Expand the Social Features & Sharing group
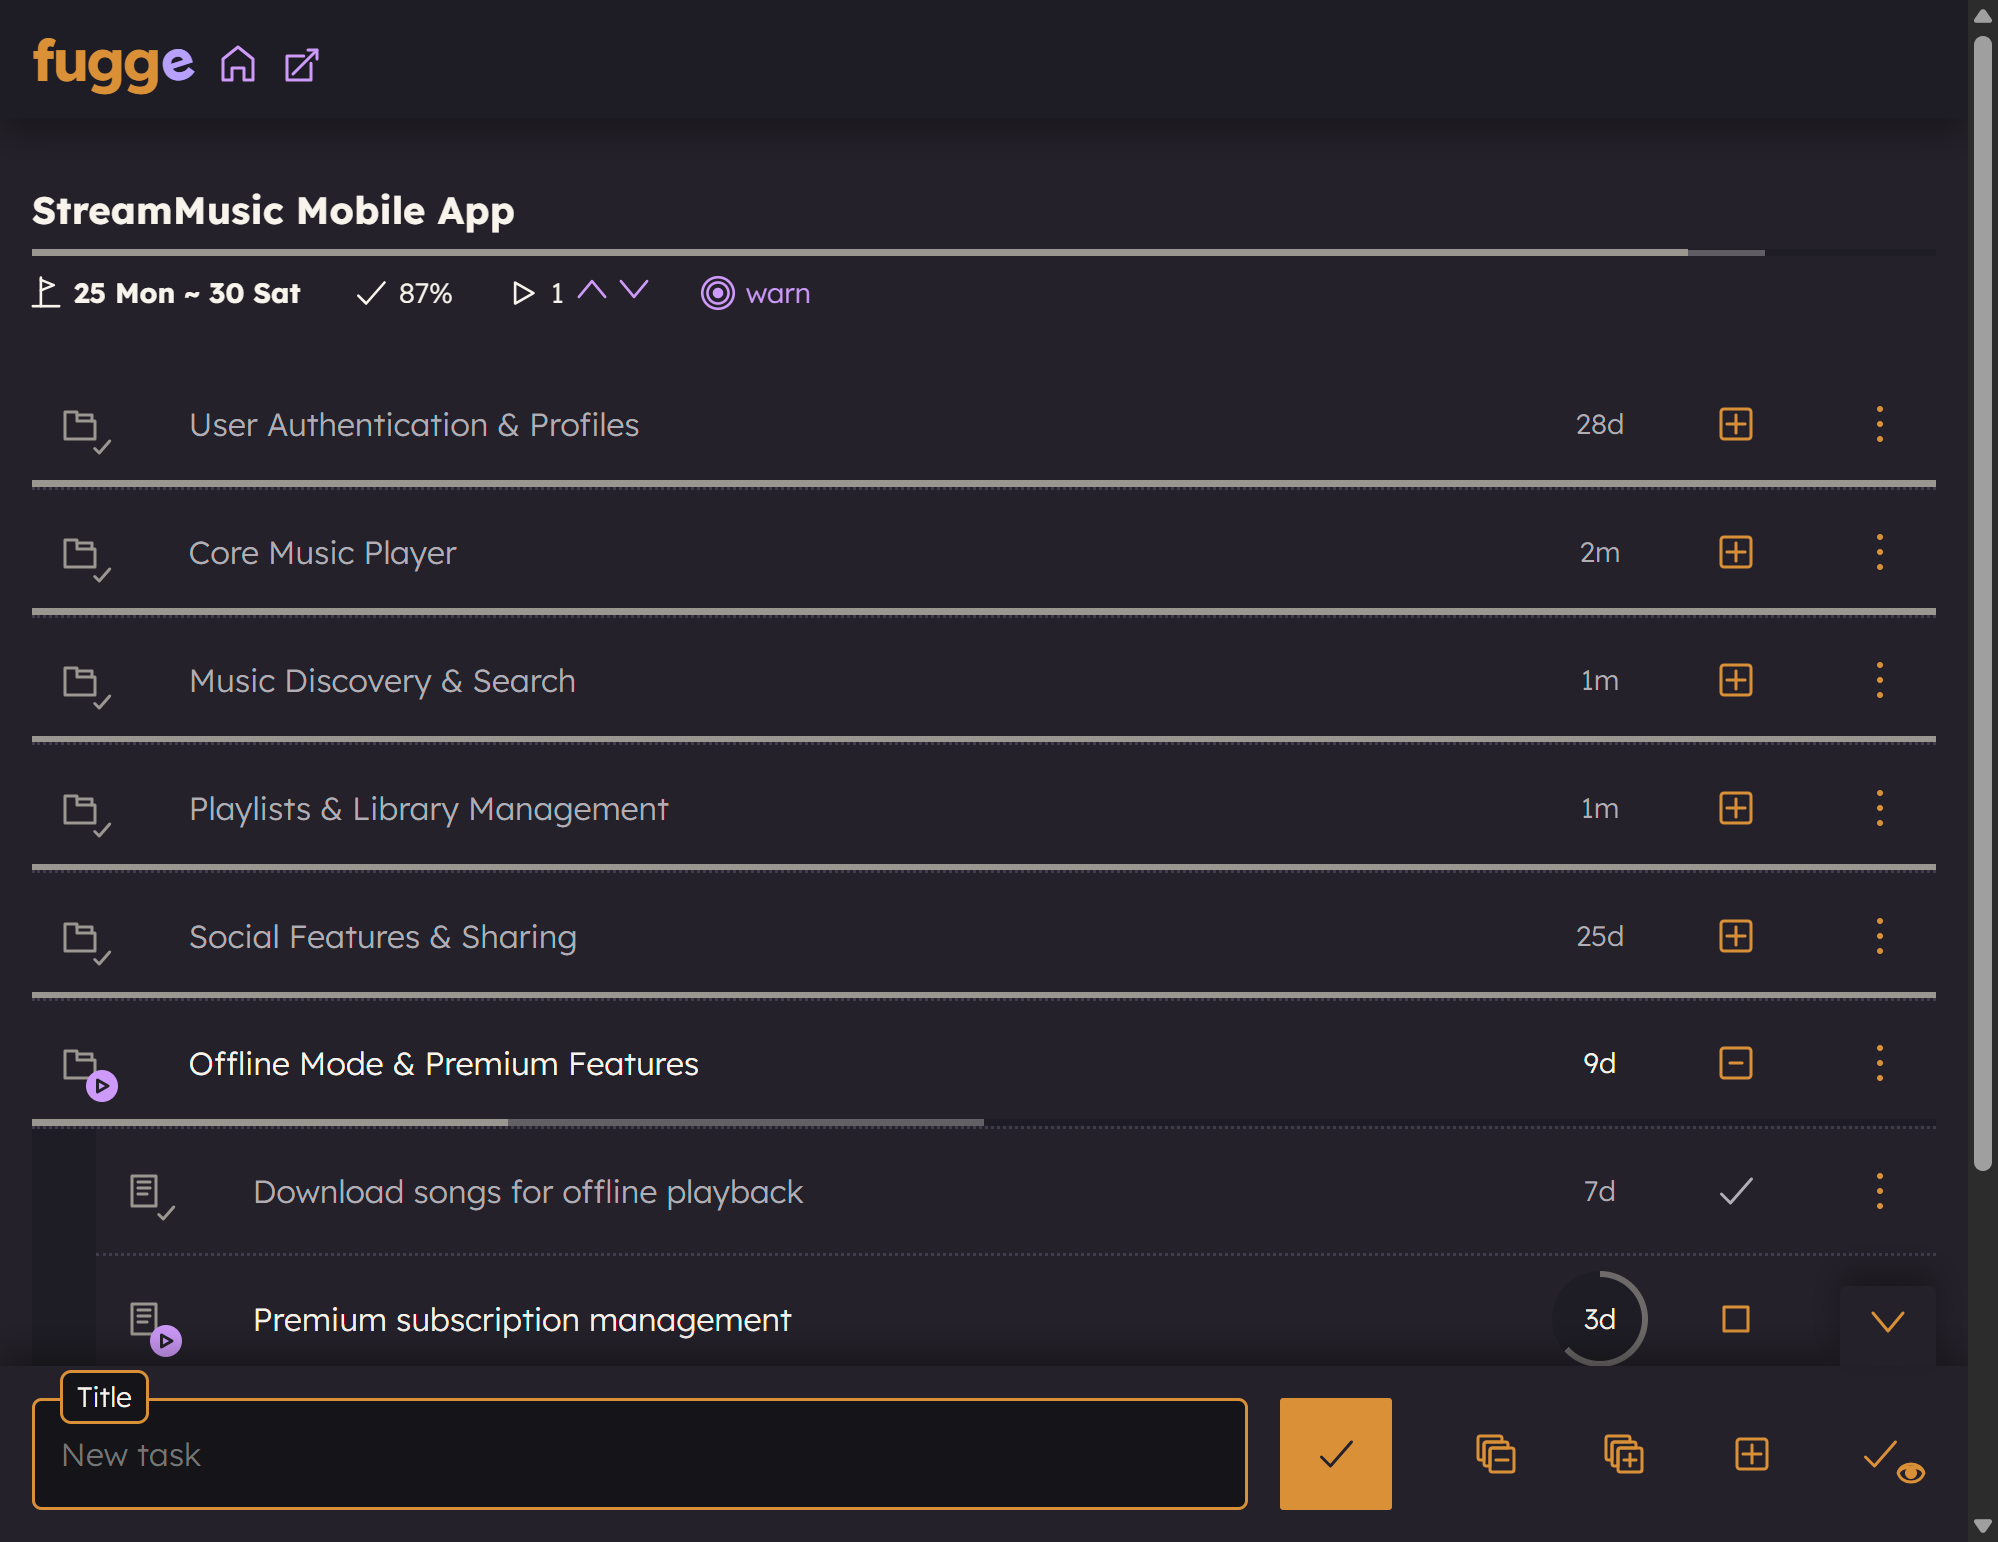Viewport: 1998px width, 1542px height. click(1735, 936)
